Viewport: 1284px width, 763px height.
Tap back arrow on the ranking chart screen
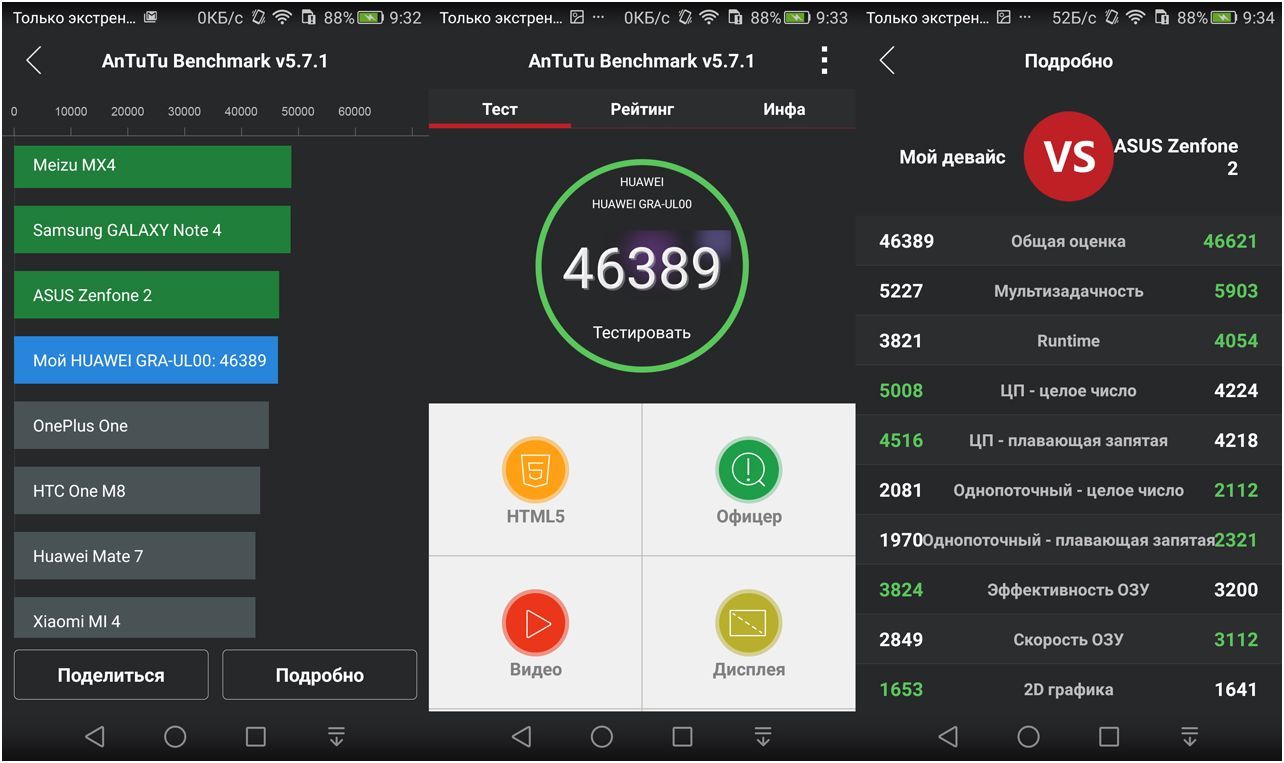[34, 61]
